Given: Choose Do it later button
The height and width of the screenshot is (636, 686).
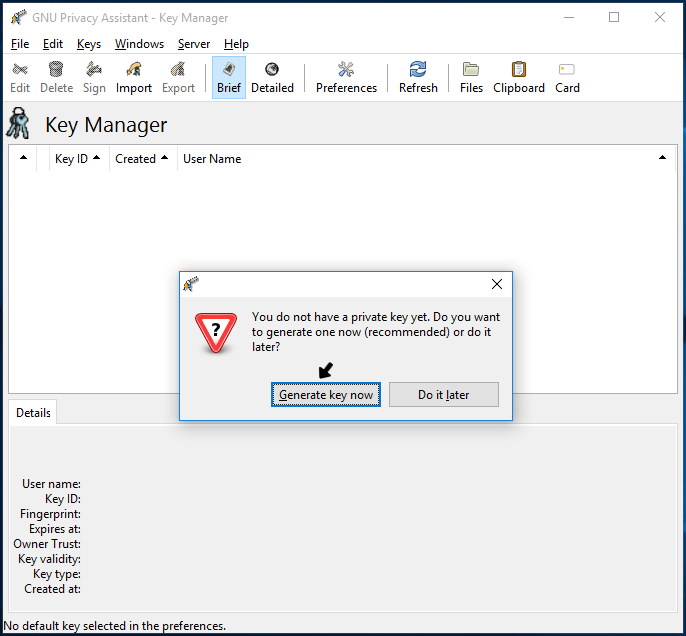Looking at the screenshot, I should tap(444, 395).
